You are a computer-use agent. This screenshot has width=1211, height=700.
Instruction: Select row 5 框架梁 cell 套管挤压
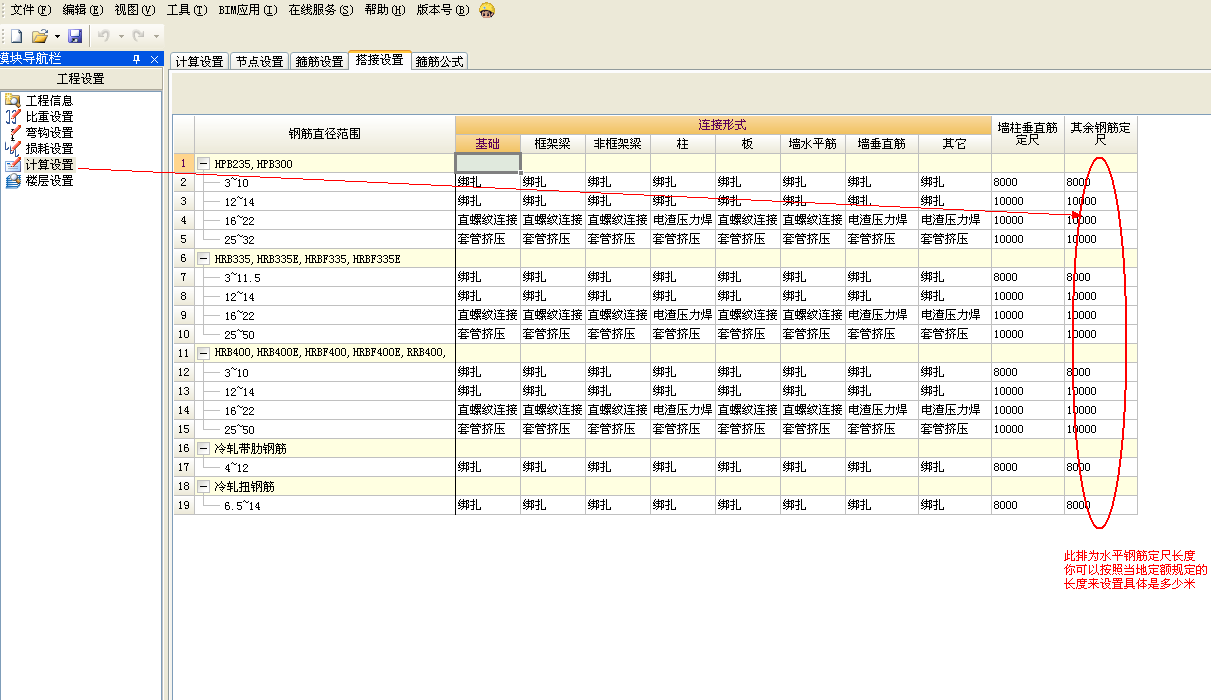(553, 239)
